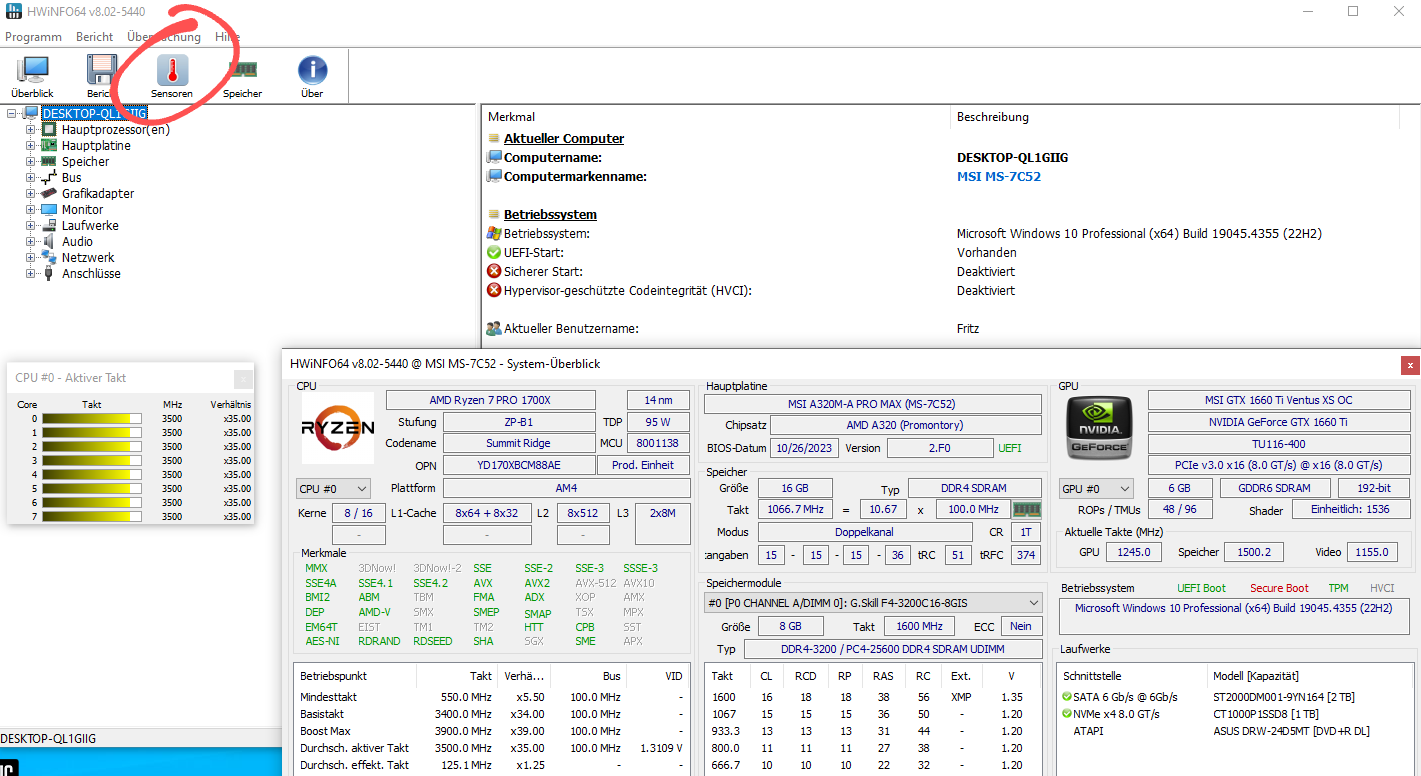Open the GPU #0 selector dropdown
The image size is (1421, 776).
click(1097, 489)
